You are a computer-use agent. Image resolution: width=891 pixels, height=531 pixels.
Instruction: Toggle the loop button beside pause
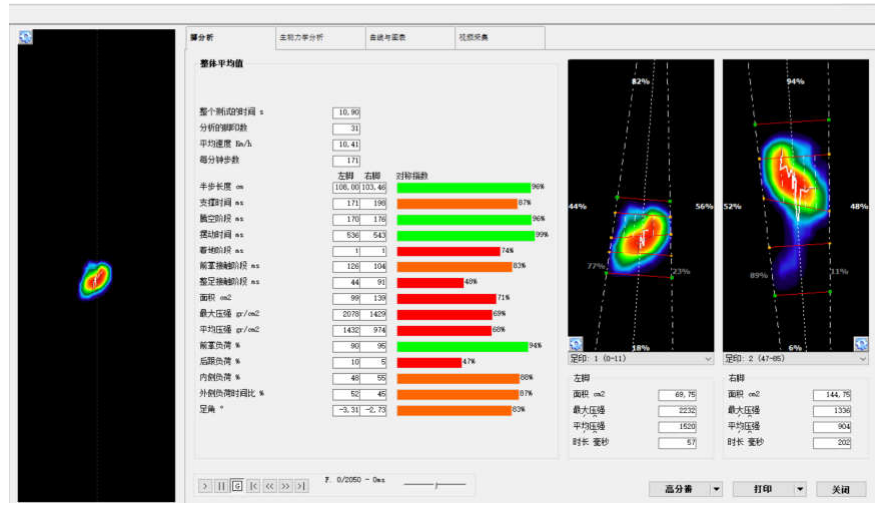(x=237, y=486)
